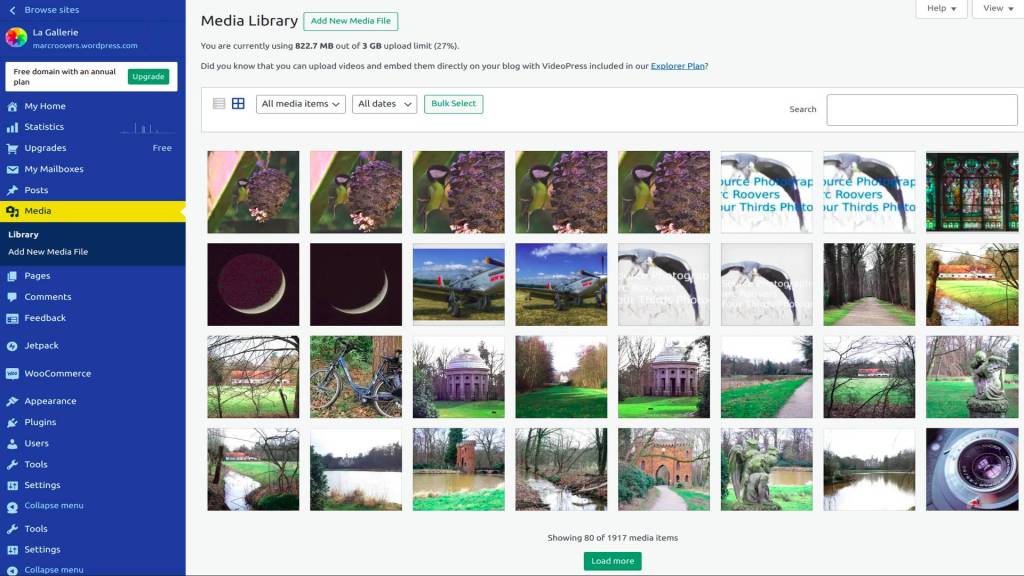This screenshot has width=1024, height=576.
Task: Expand the Help dropdown tab
Action: pos(941,8)
